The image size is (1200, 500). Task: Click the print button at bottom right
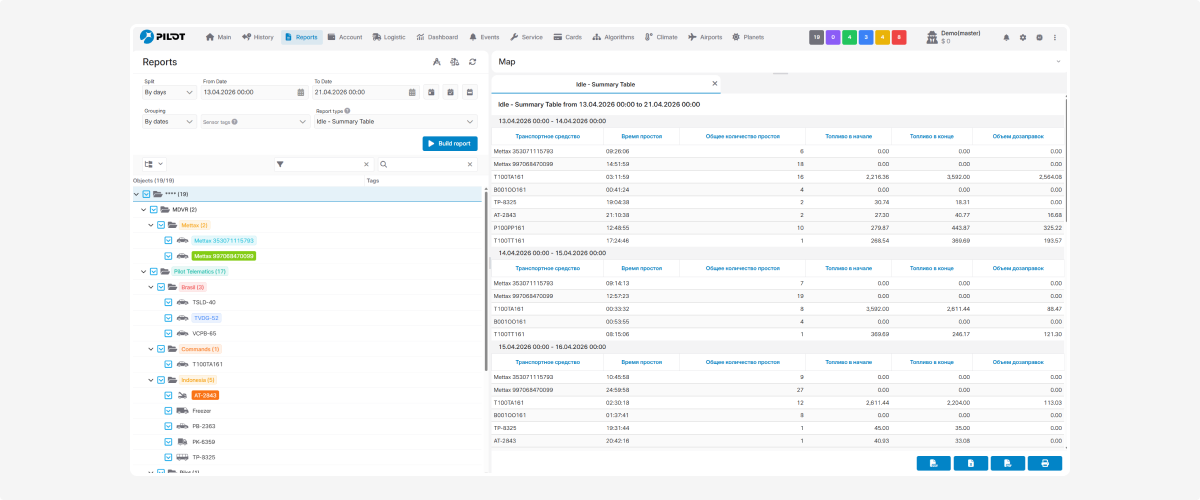pyautogui.click(x=1044, y=463)
